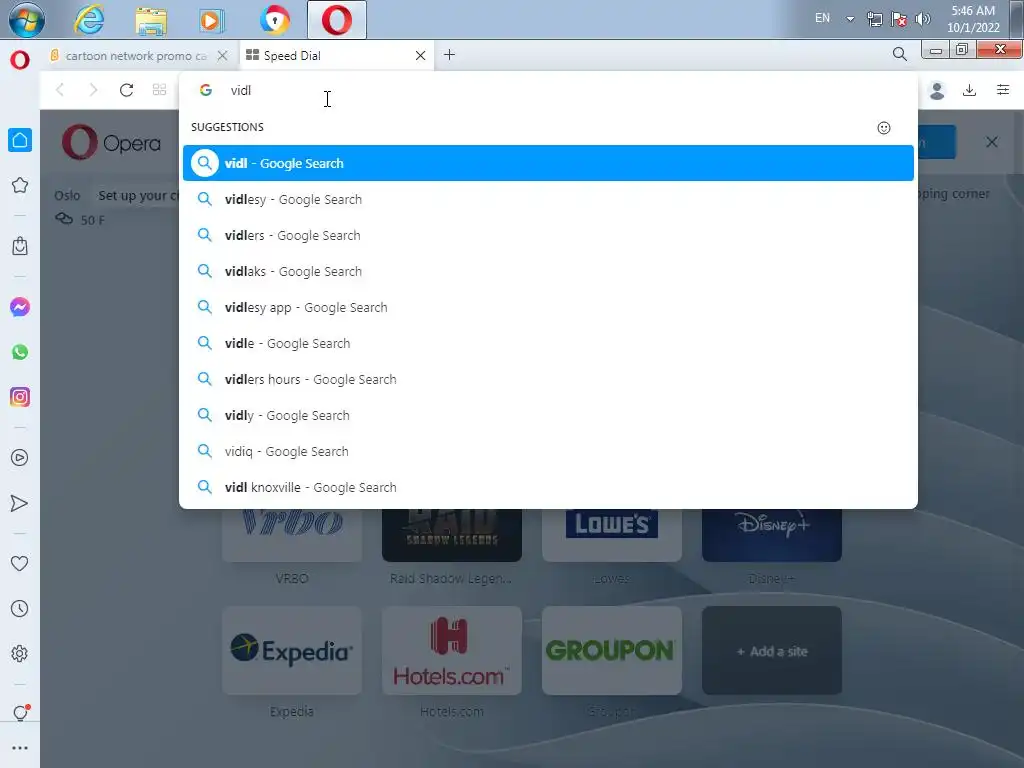Screen dimensions: 1024x768
Task: Show hidden system tray icons arrow
Action: click(x=850, y=19)
